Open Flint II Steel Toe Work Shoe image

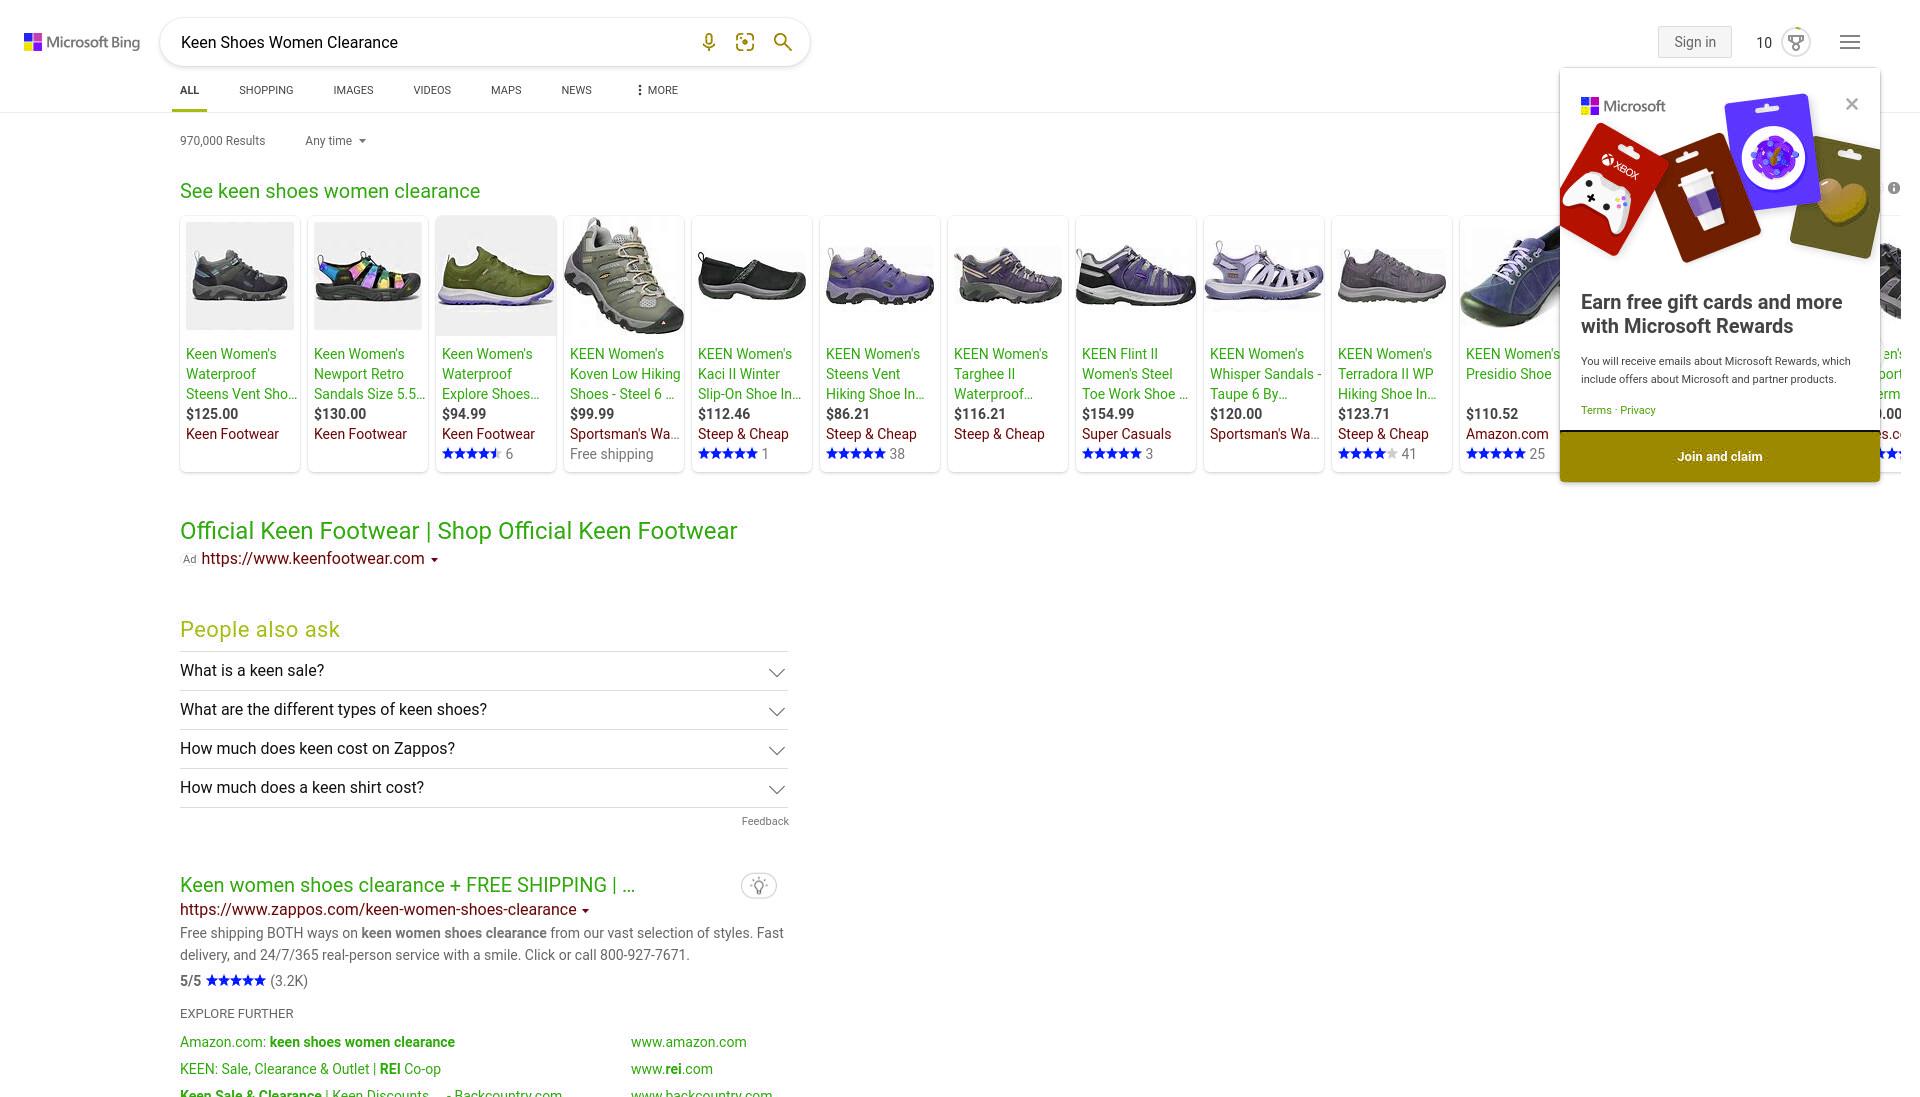click(x=1136, y=276)
